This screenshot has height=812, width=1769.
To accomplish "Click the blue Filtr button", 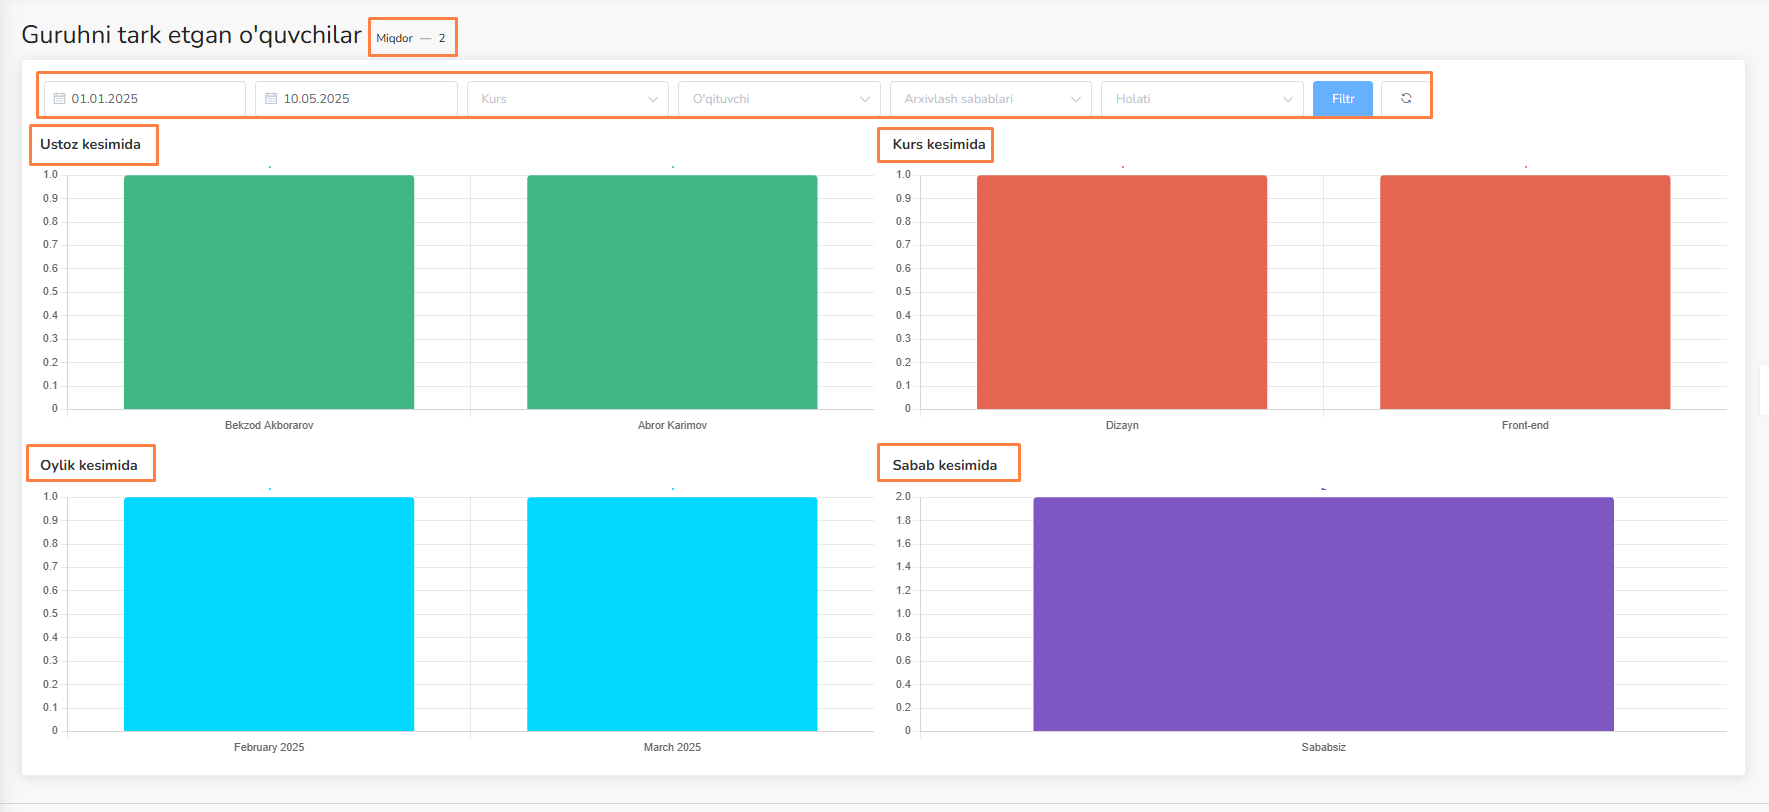I will [x=1342, y=99].
